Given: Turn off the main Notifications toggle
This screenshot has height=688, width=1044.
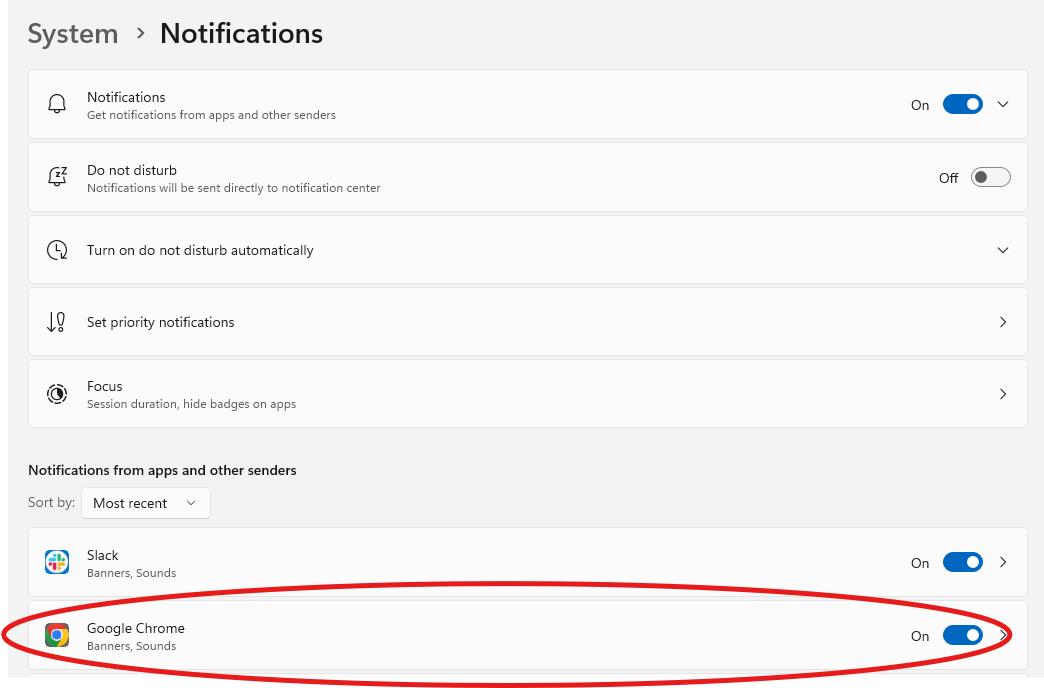Looking at the screenshot, I should click(962, 105).
